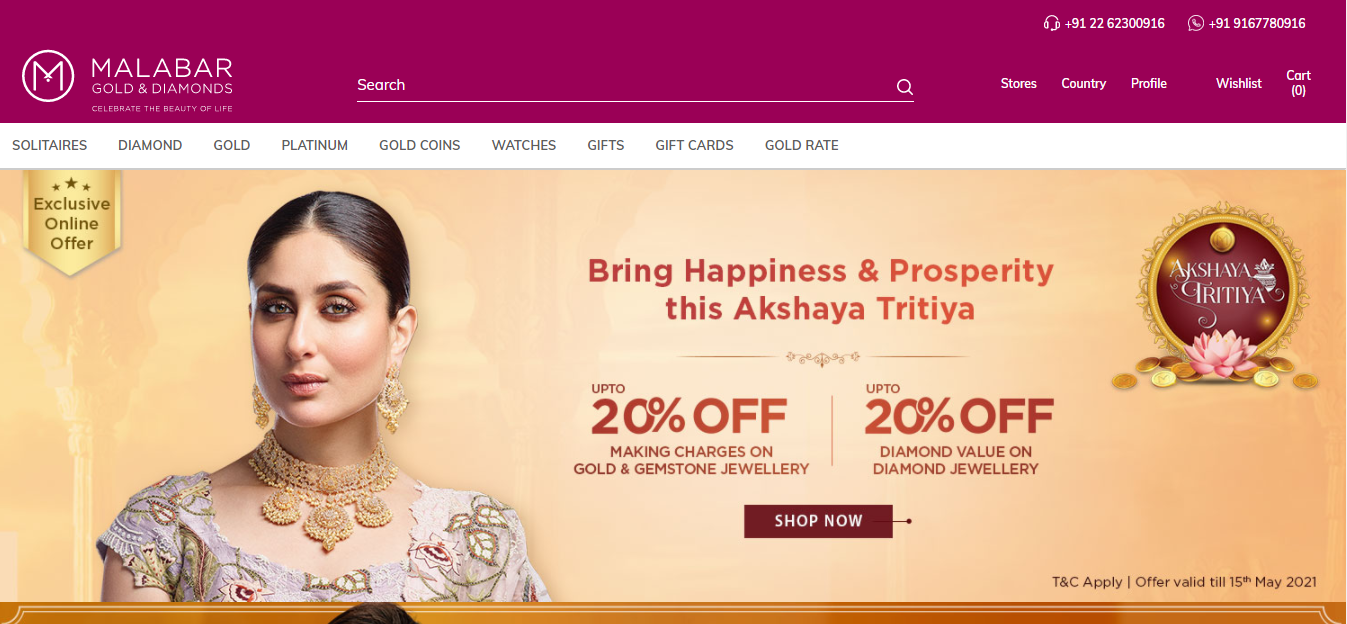Open the Watches category
The image size is (1347, 624).
524,145
